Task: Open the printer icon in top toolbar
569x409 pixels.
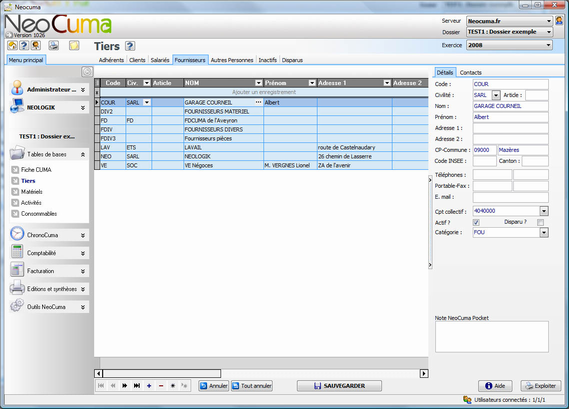Action: click(54, 45)
